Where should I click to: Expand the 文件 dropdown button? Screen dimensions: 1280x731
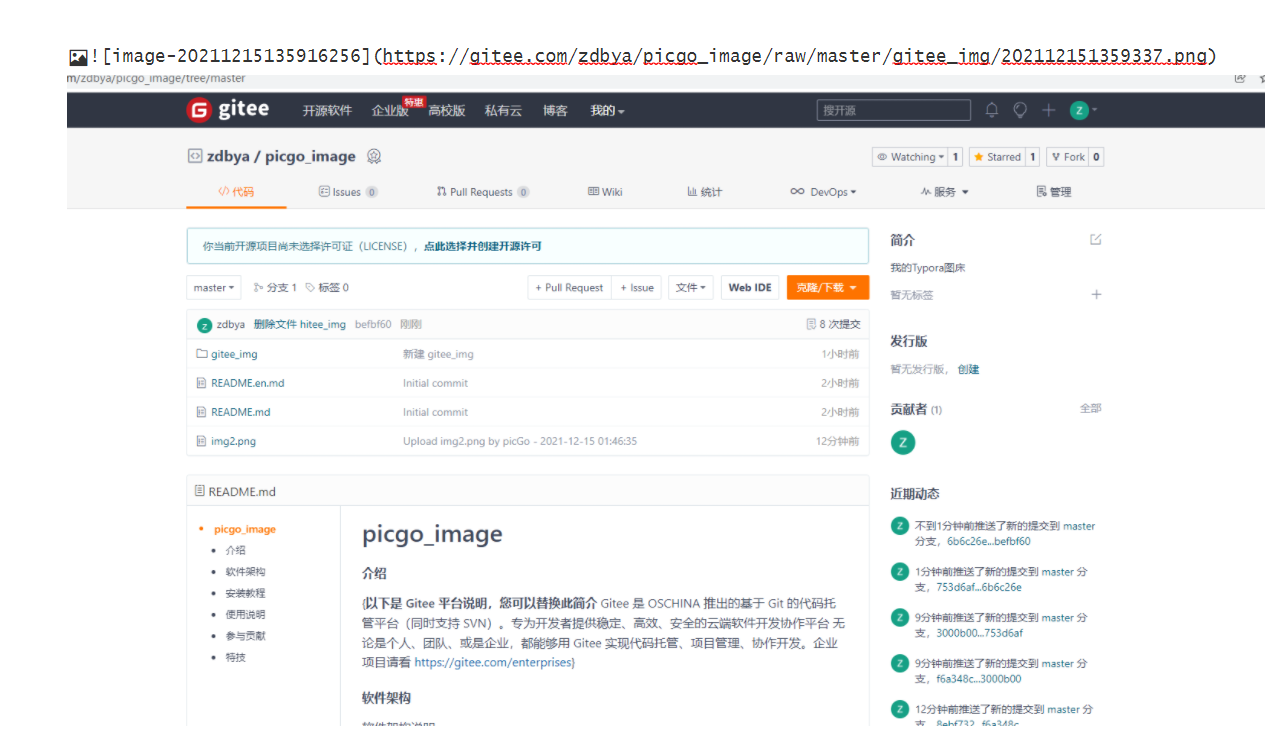click(691, 287)
